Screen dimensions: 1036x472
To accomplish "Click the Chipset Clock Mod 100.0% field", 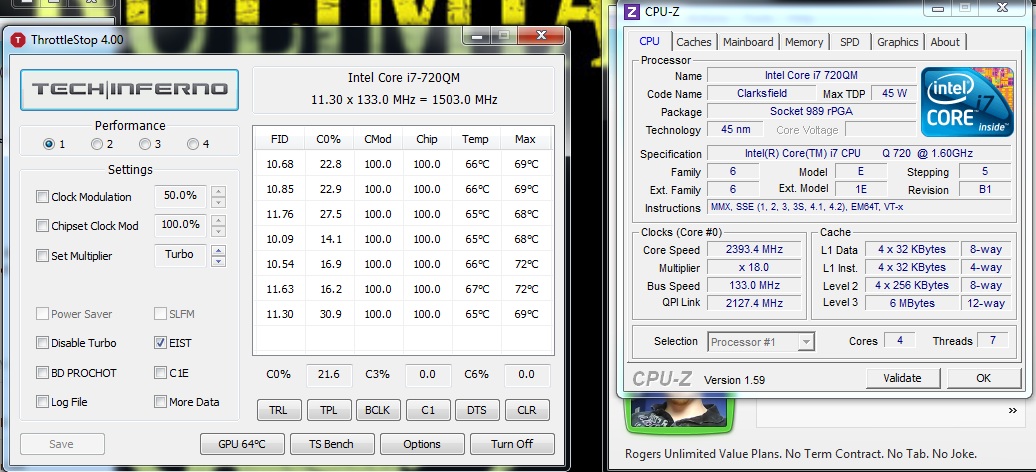I will point(180,226).
